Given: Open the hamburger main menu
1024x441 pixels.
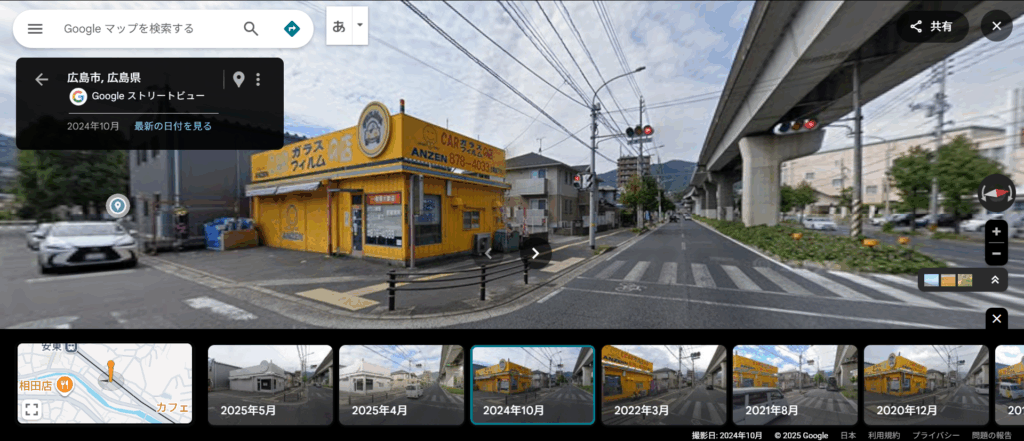Looking at the screenshot, I should click(x=35, y=29).
